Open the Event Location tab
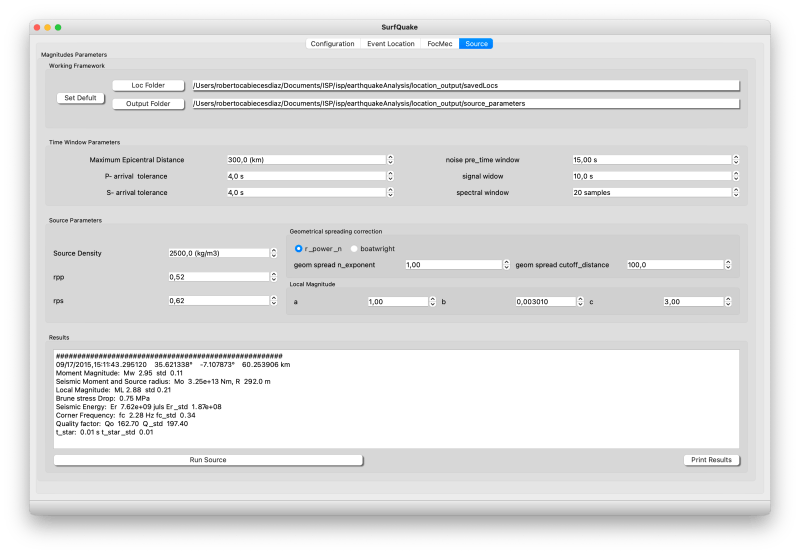800x554 pixels. 391,44
